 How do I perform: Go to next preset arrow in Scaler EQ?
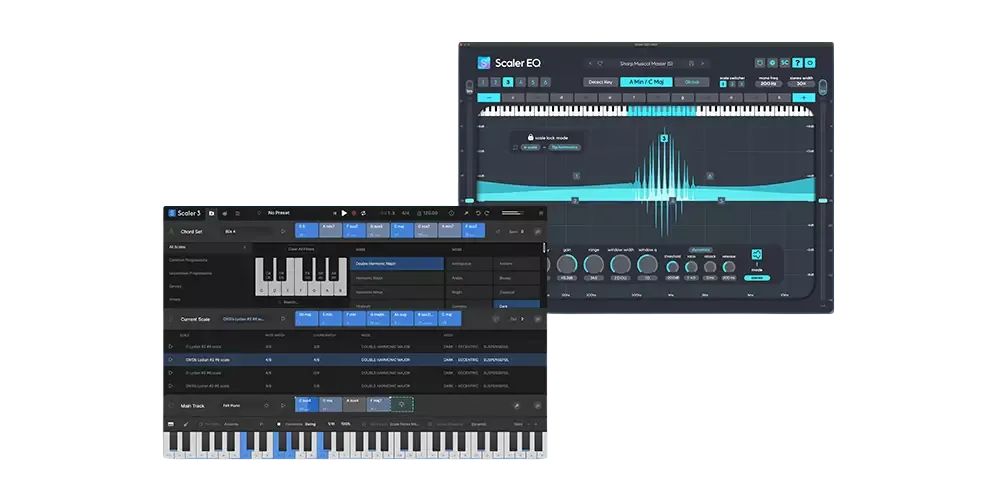coord(703,64)
